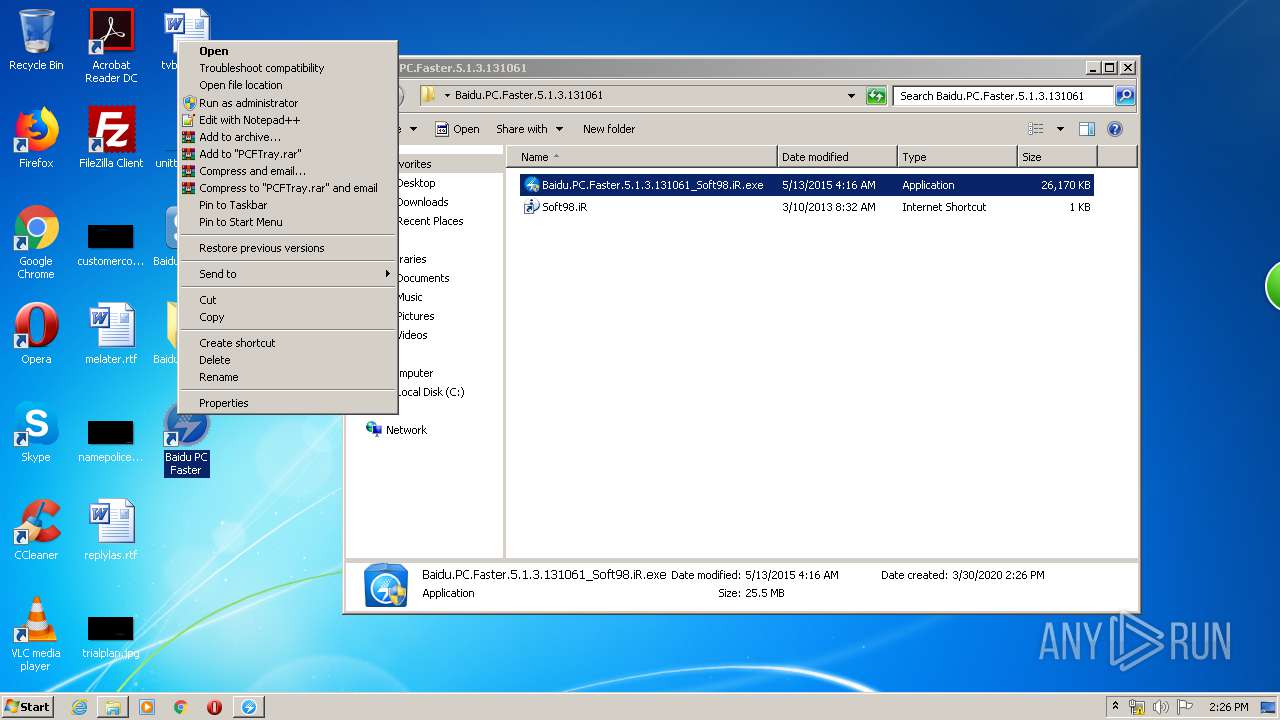The image size is (1280, 720).
Task: Select Compress and email... entry
Action: 288,171
